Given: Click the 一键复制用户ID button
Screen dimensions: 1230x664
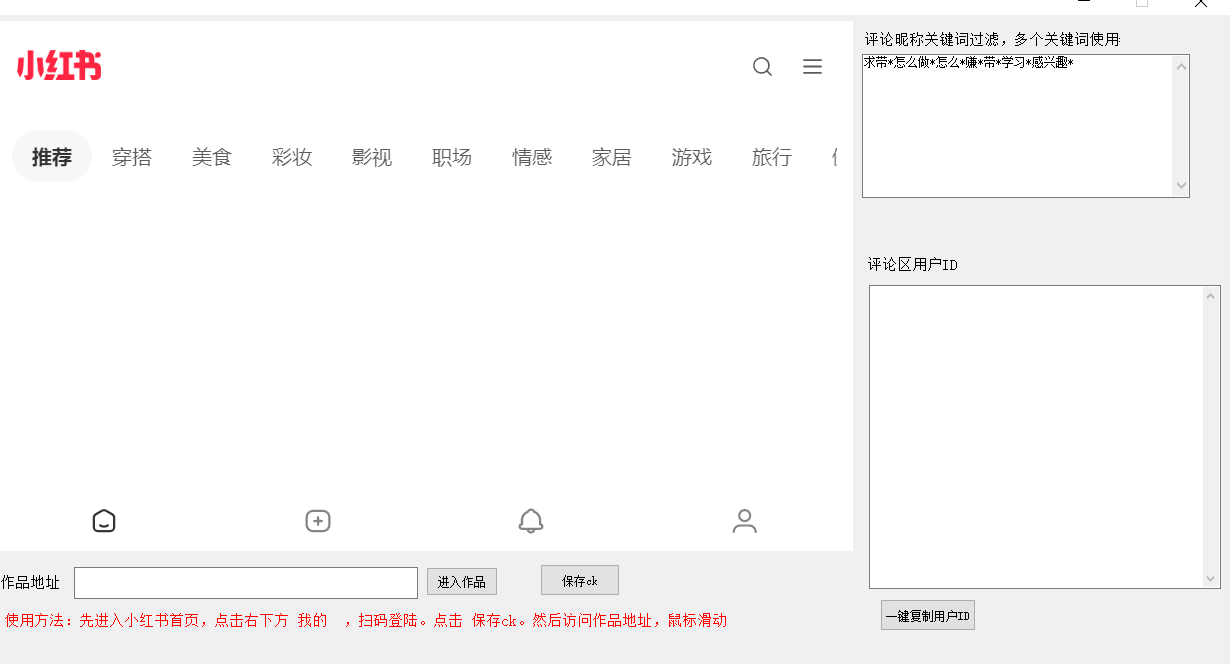Looking at the screenshot, I should coord(927,616).
